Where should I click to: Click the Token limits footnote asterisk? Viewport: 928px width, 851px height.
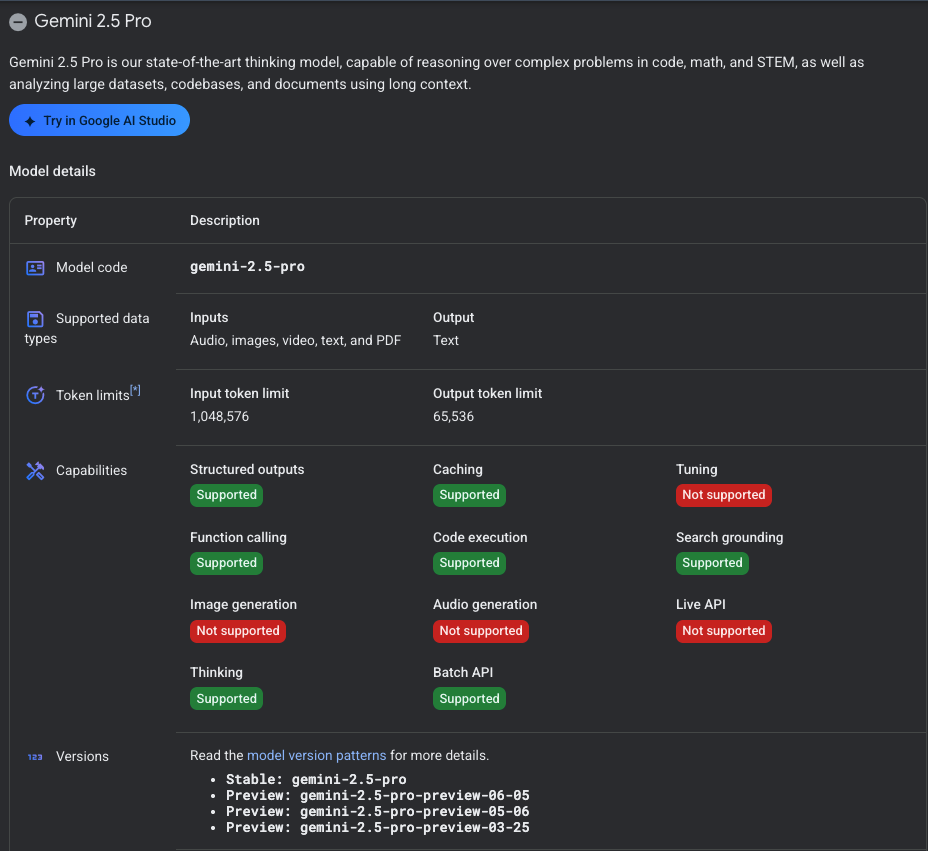tap(135, 391)
